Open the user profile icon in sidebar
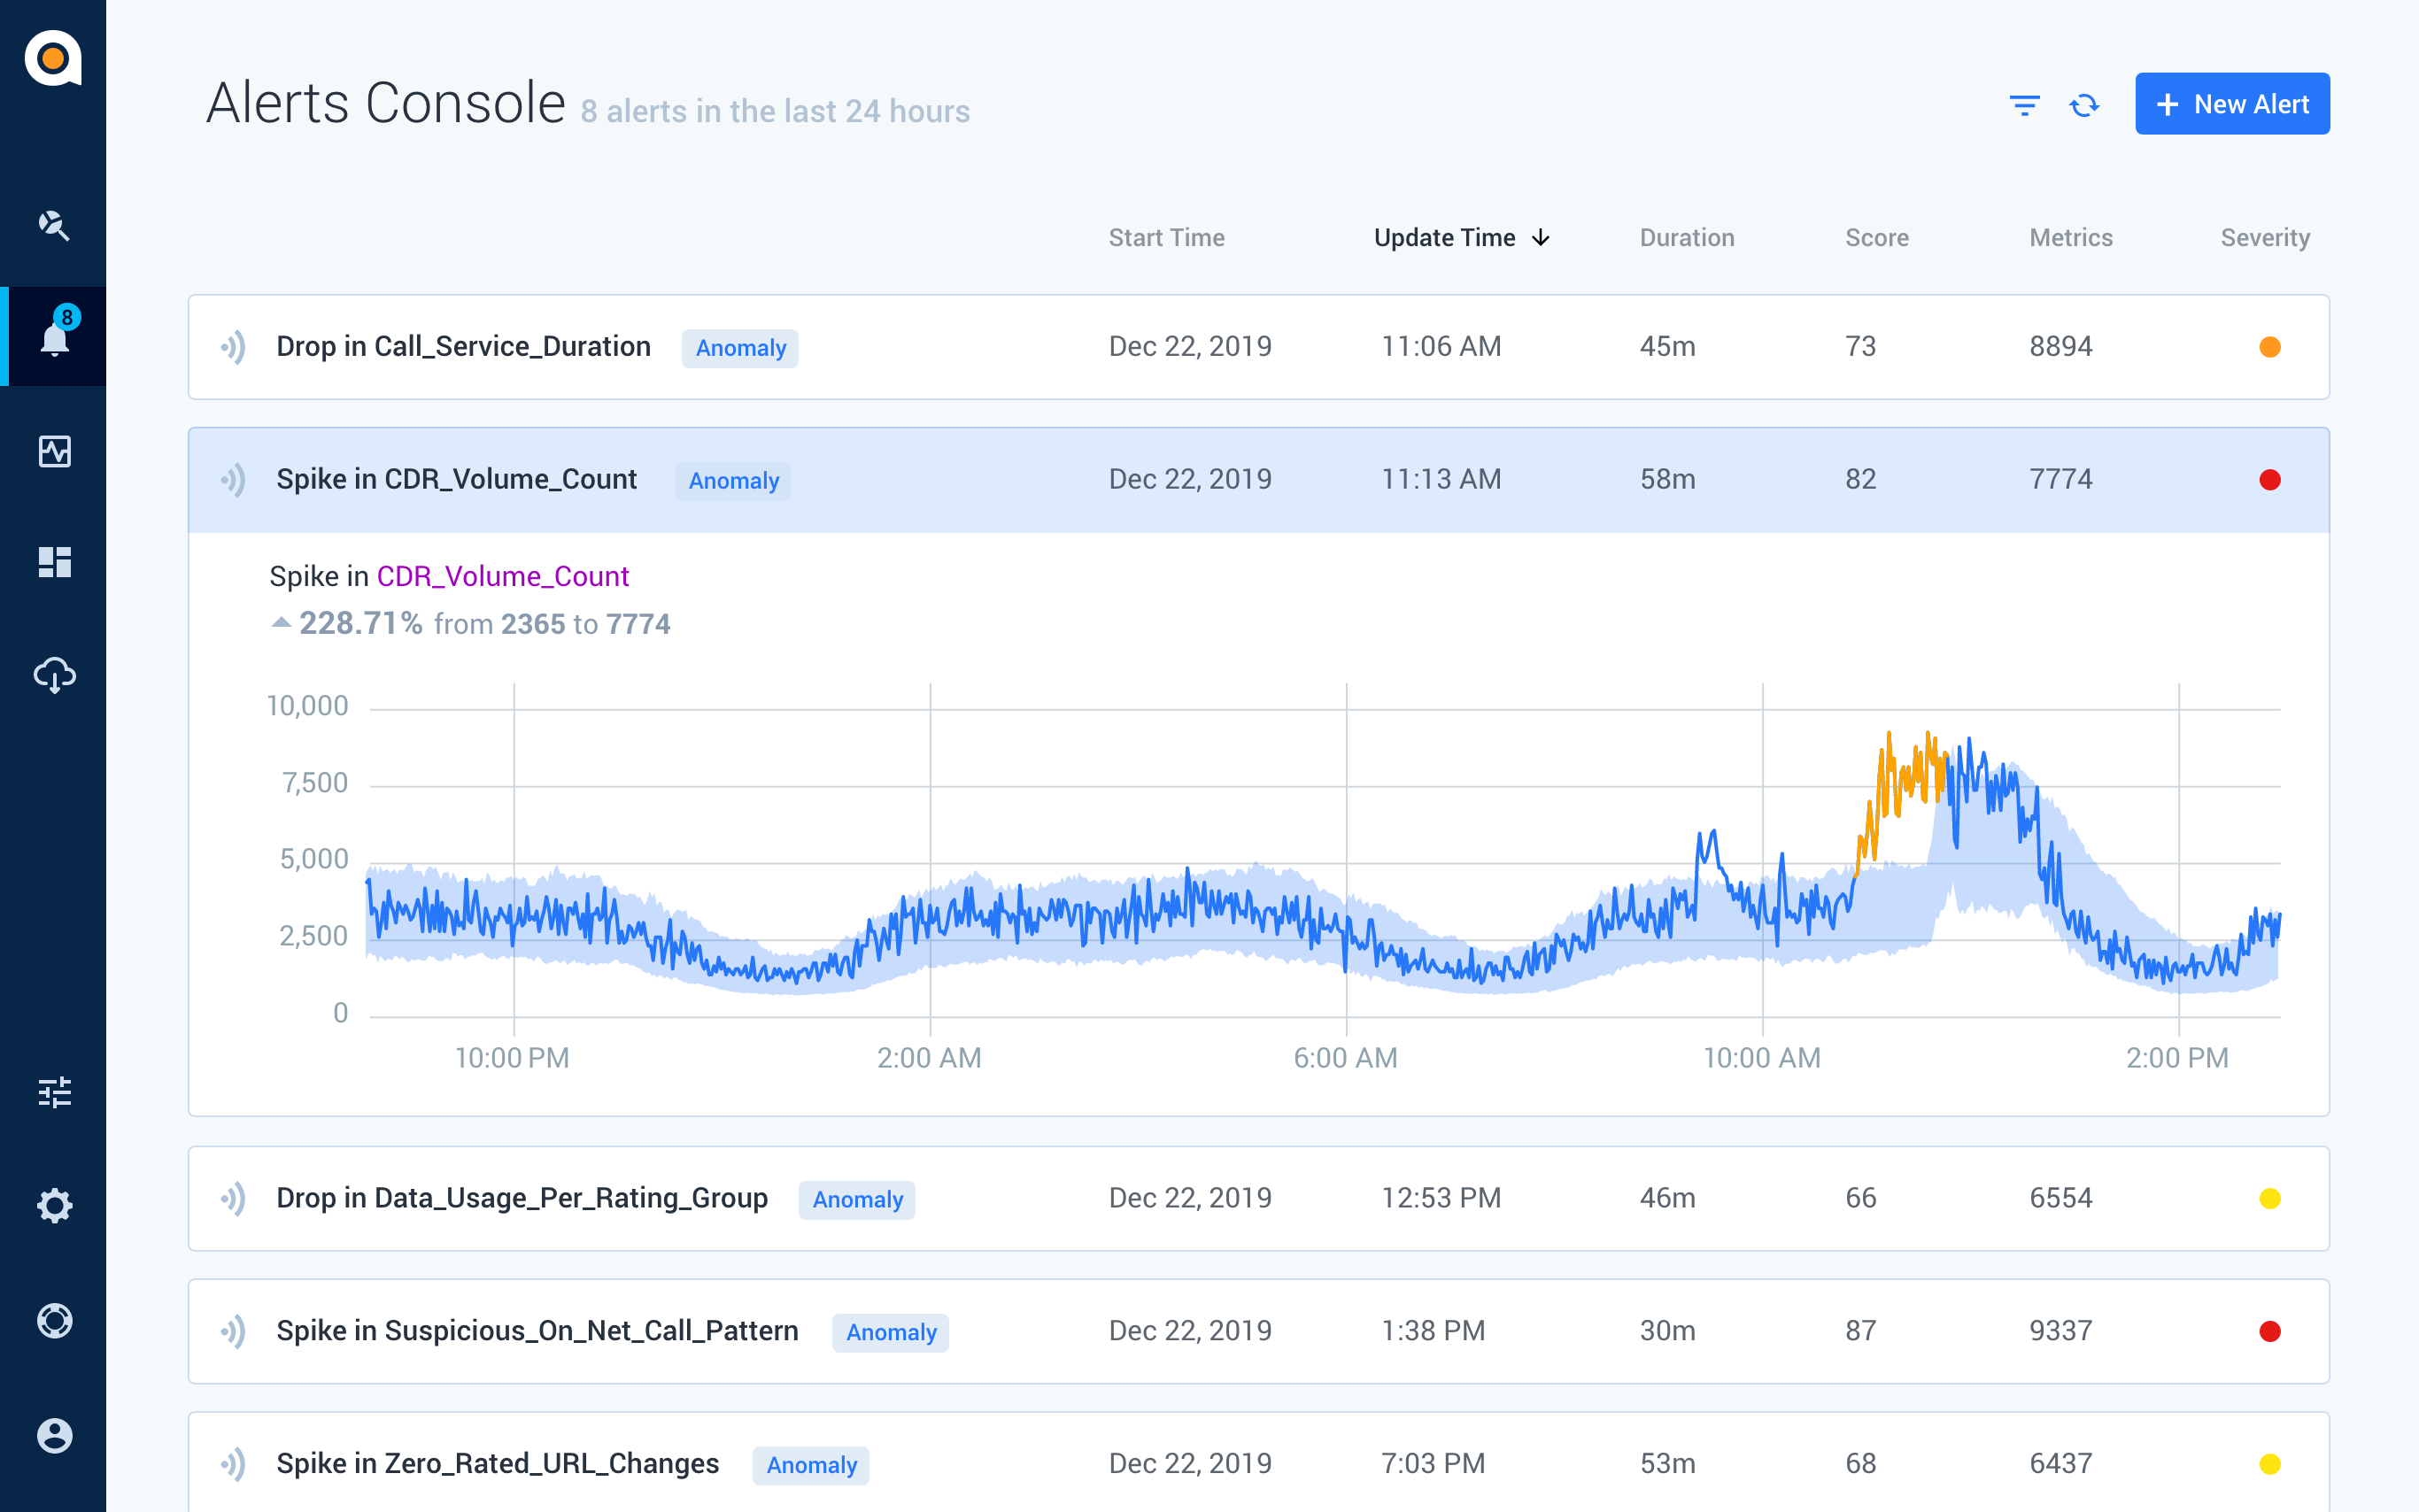The height and width of the screenshot is (1512, 2419). point(54,1435)
